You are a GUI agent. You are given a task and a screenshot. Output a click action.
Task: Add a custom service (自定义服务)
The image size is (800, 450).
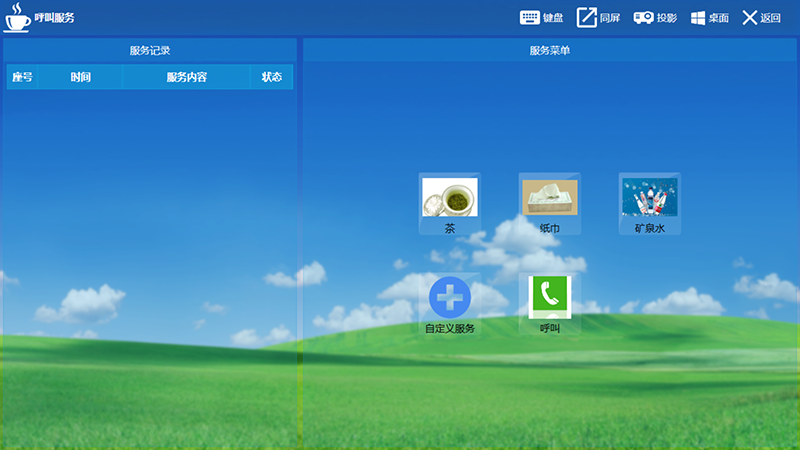click(x=449, y=304)
